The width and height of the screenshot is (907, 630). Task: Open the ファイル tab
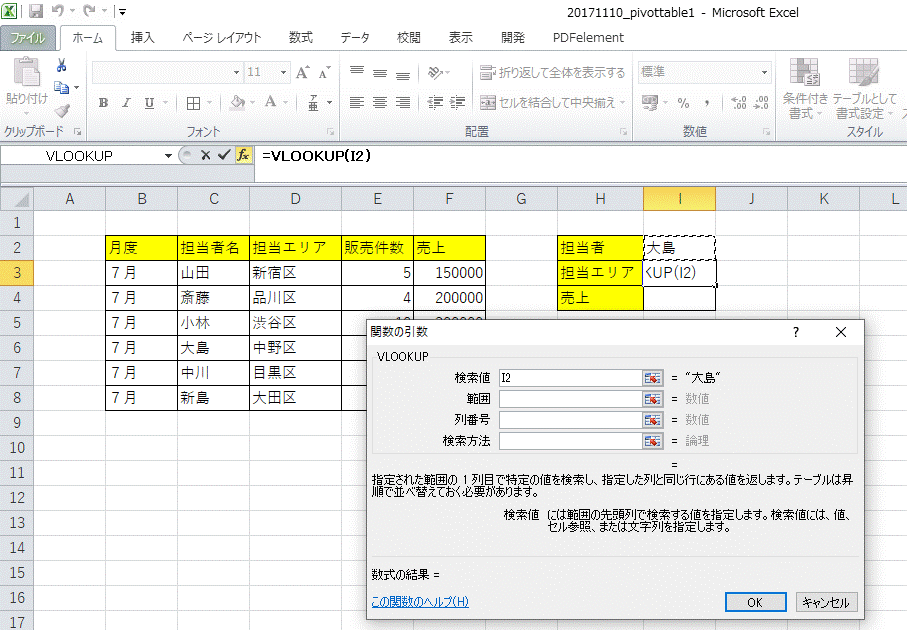click(x=28, y=38)
